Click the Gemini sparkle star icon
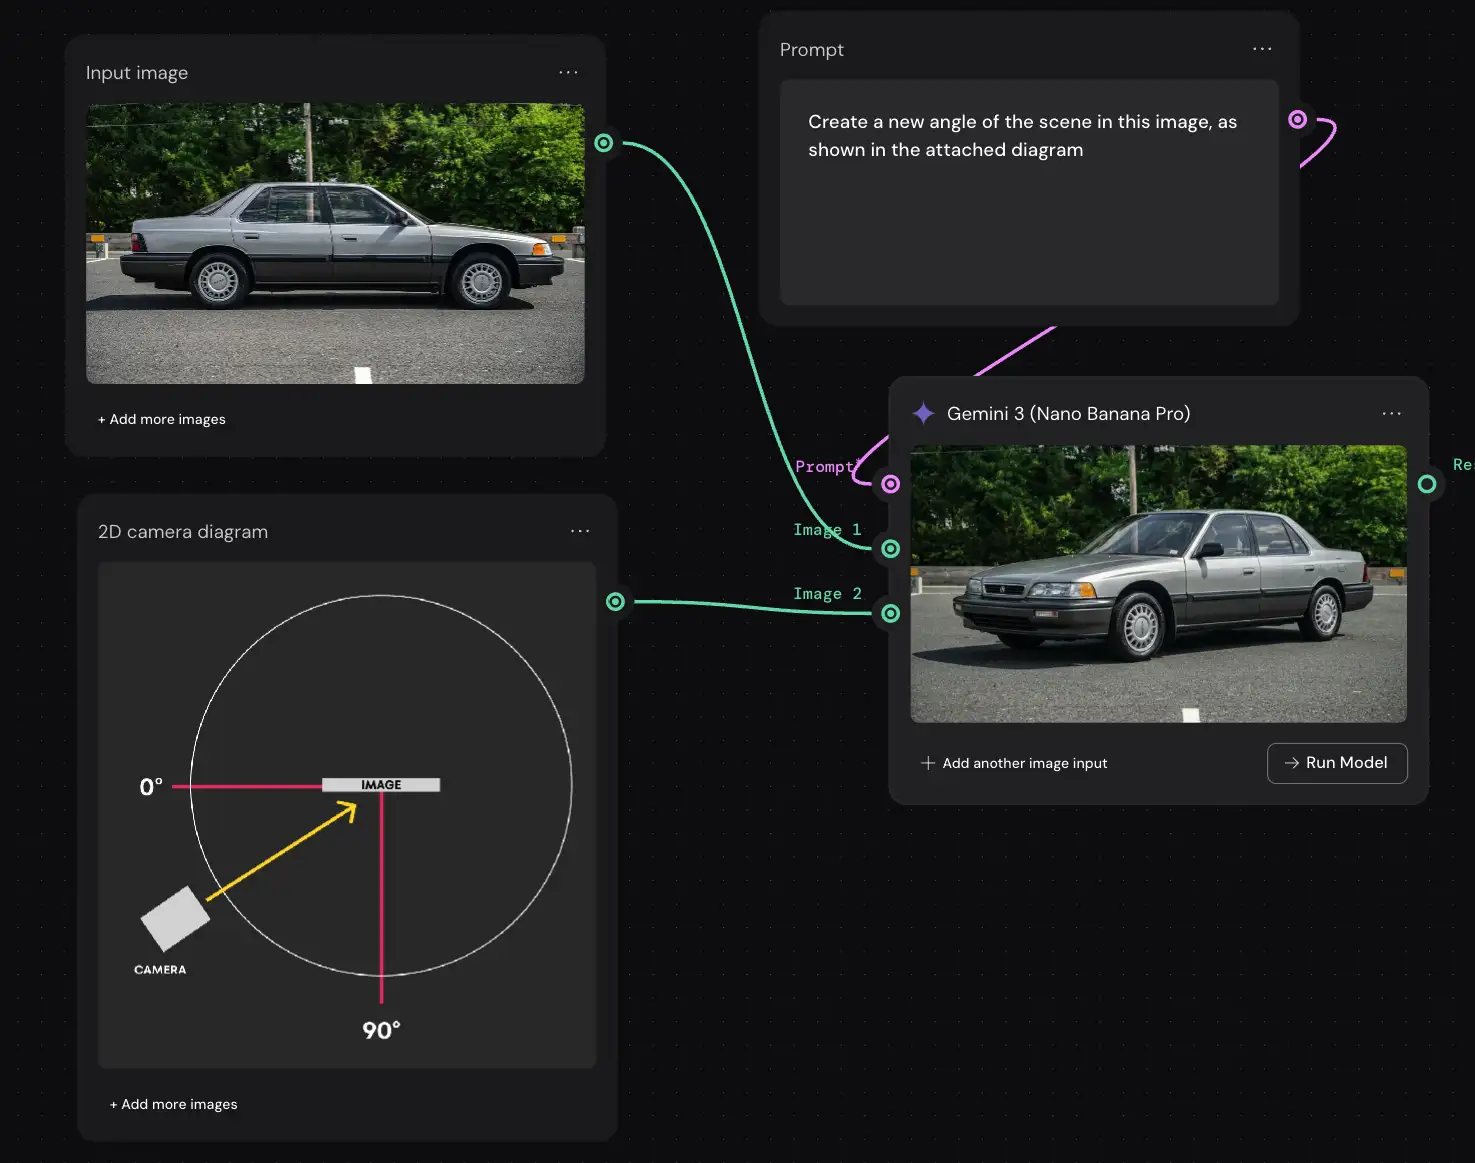 click(924, 413)
